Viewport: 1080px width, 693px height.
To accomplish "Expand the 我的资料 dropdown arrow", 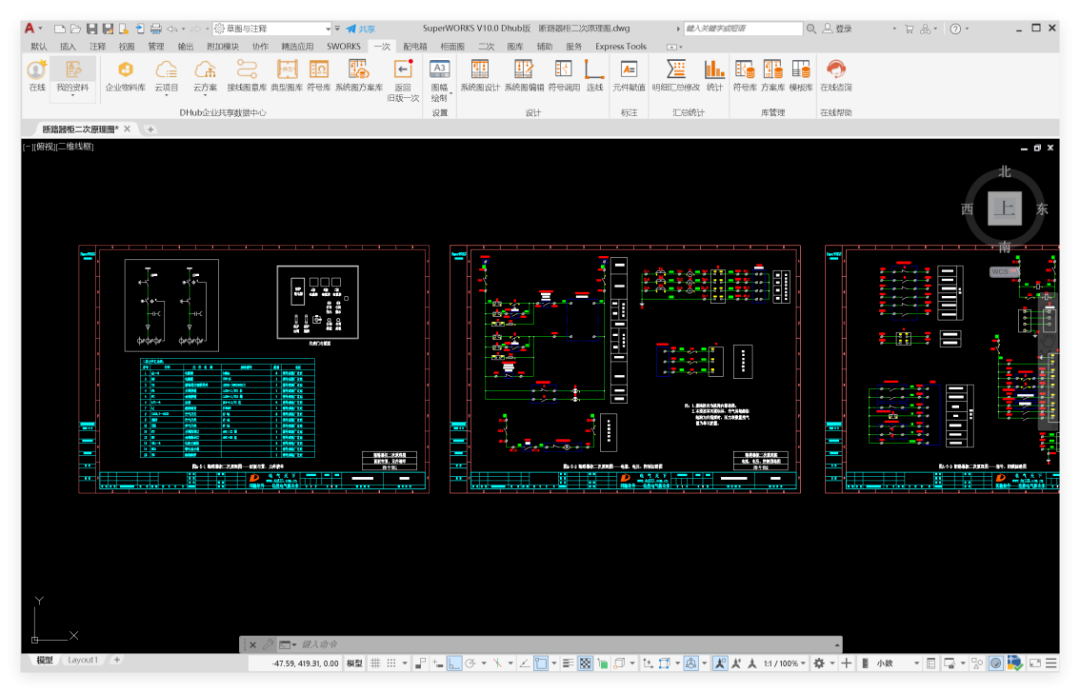I will (72, 95).
